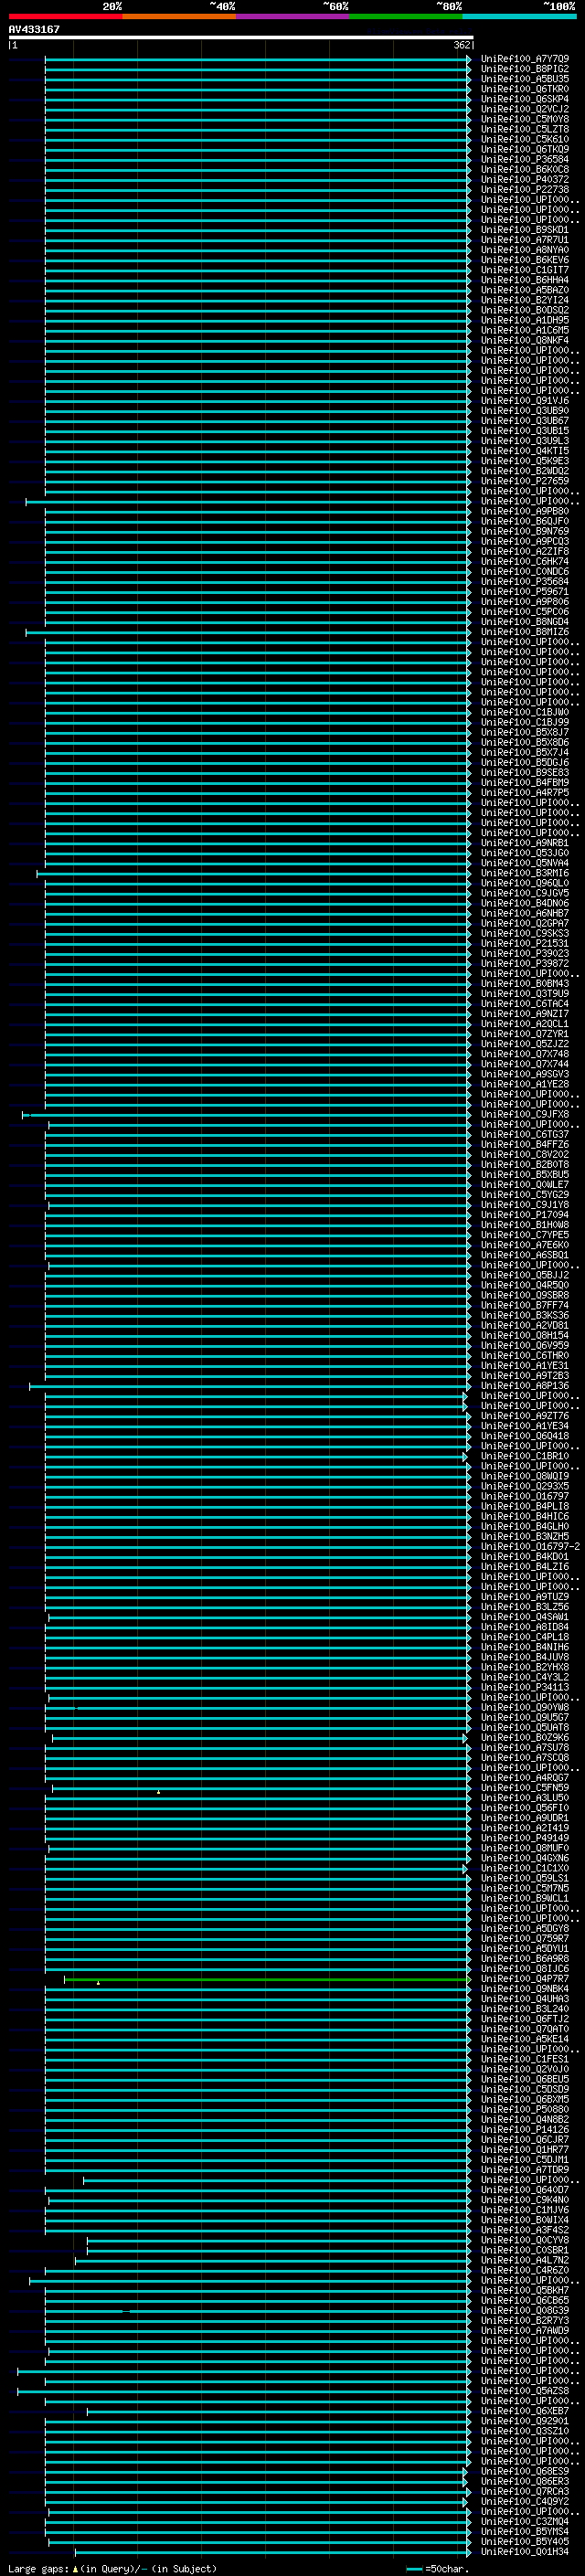Viewport: 585px width, 2576px height.
Task: Select the UniRef100_B3RMI6 label
Action: point(524,873)
